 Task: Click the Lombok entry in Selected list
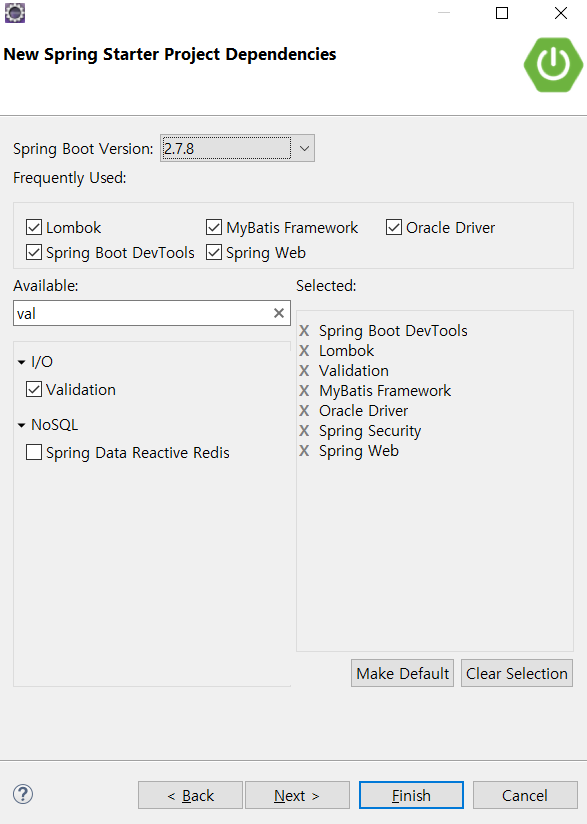click(346, 351)
